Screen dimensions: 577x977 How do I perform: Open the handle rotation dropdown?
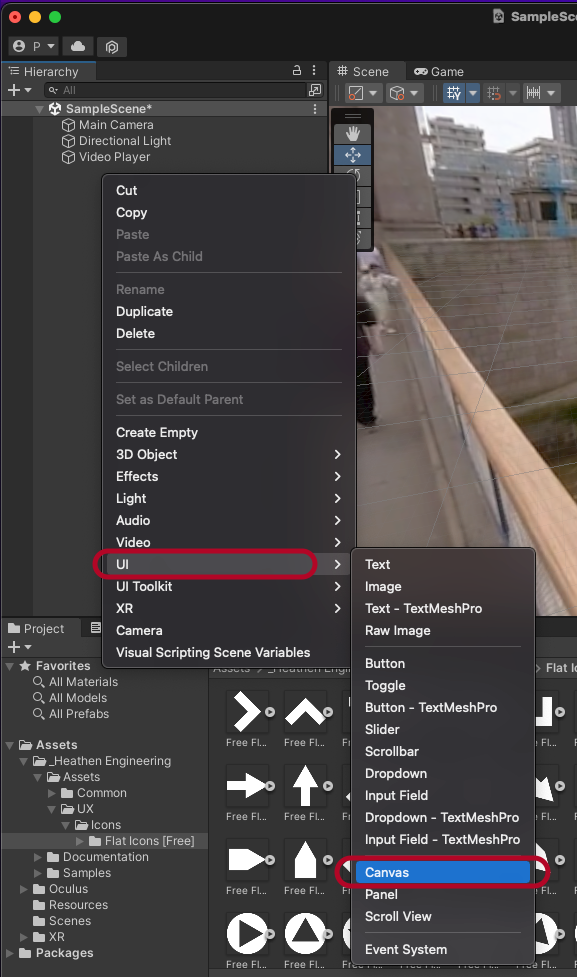pyautogui.click(x=404, y=93)
